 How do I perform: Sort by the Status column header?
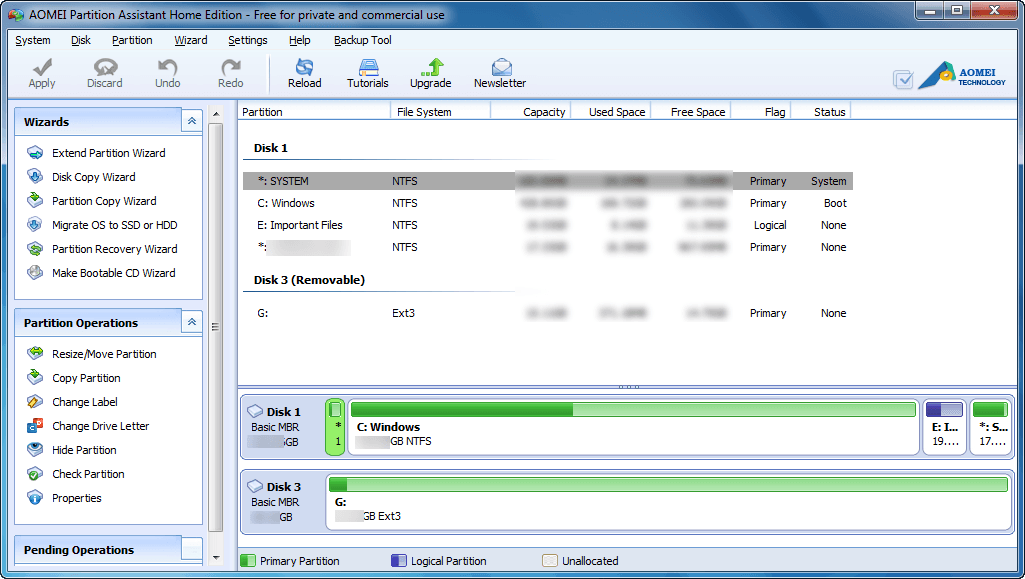click(821, 112)
